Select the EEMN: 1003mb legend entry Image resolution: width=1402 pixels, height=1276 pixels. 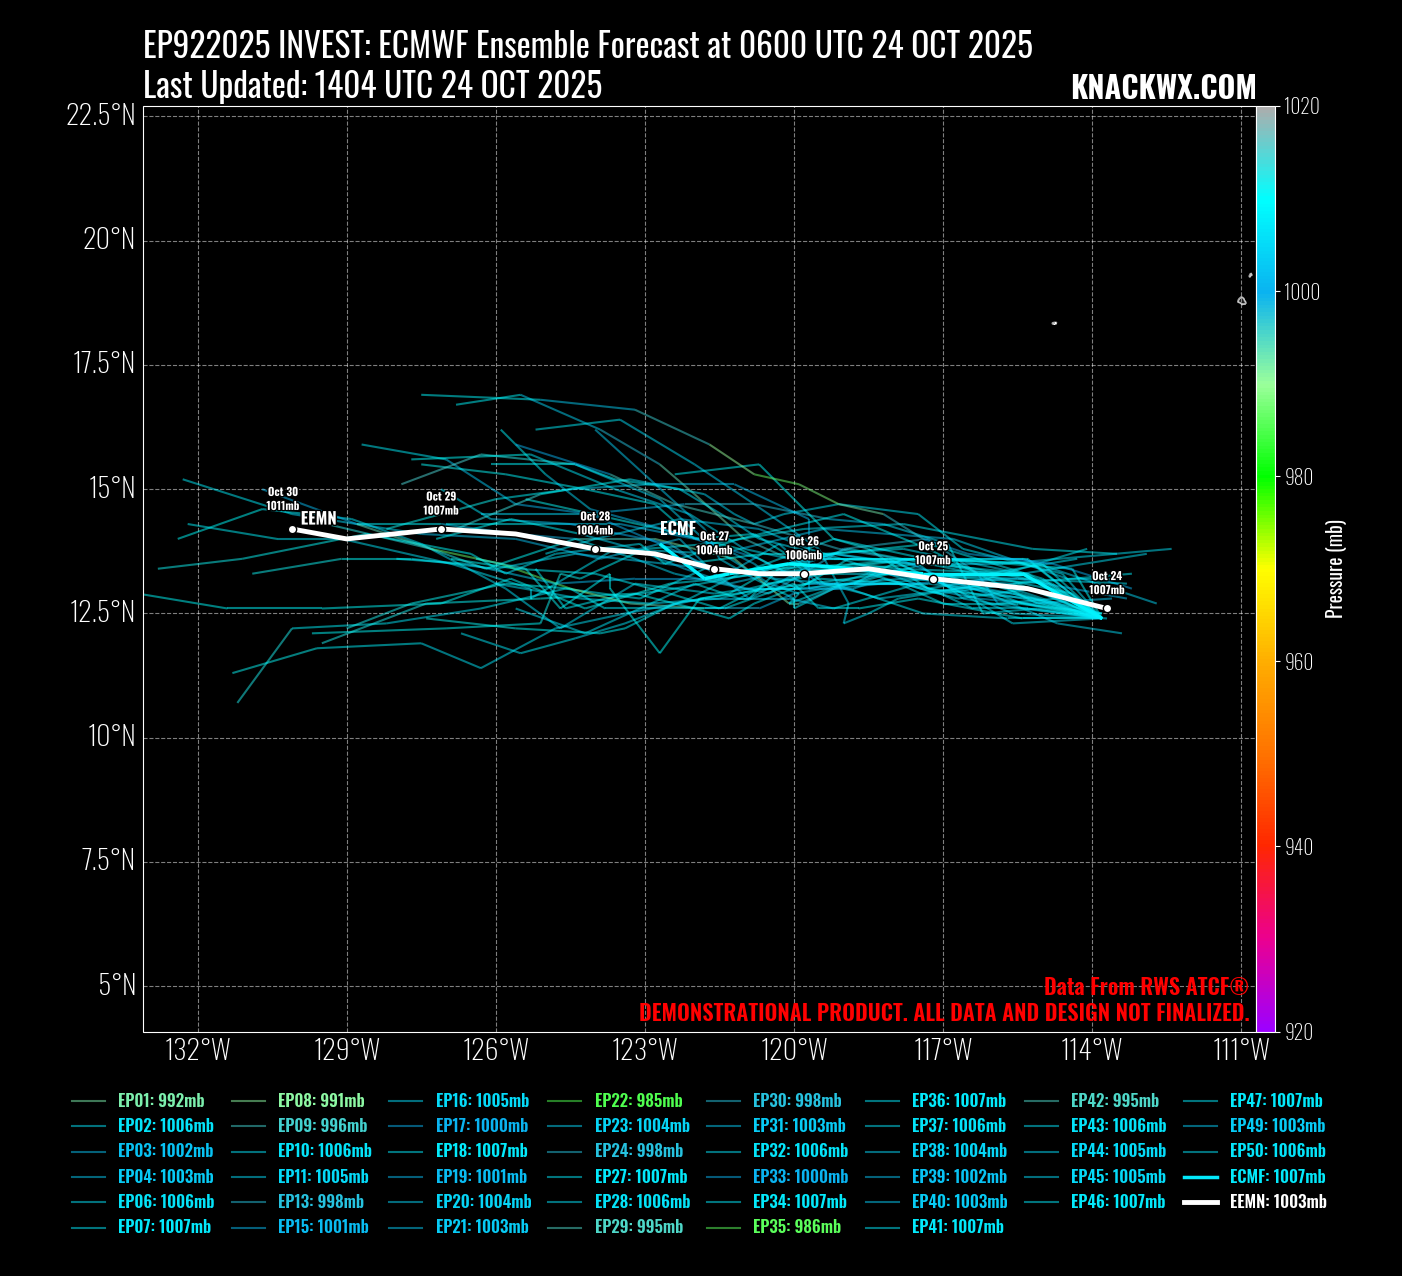pyautogui.click(x=1277, y=1201)
